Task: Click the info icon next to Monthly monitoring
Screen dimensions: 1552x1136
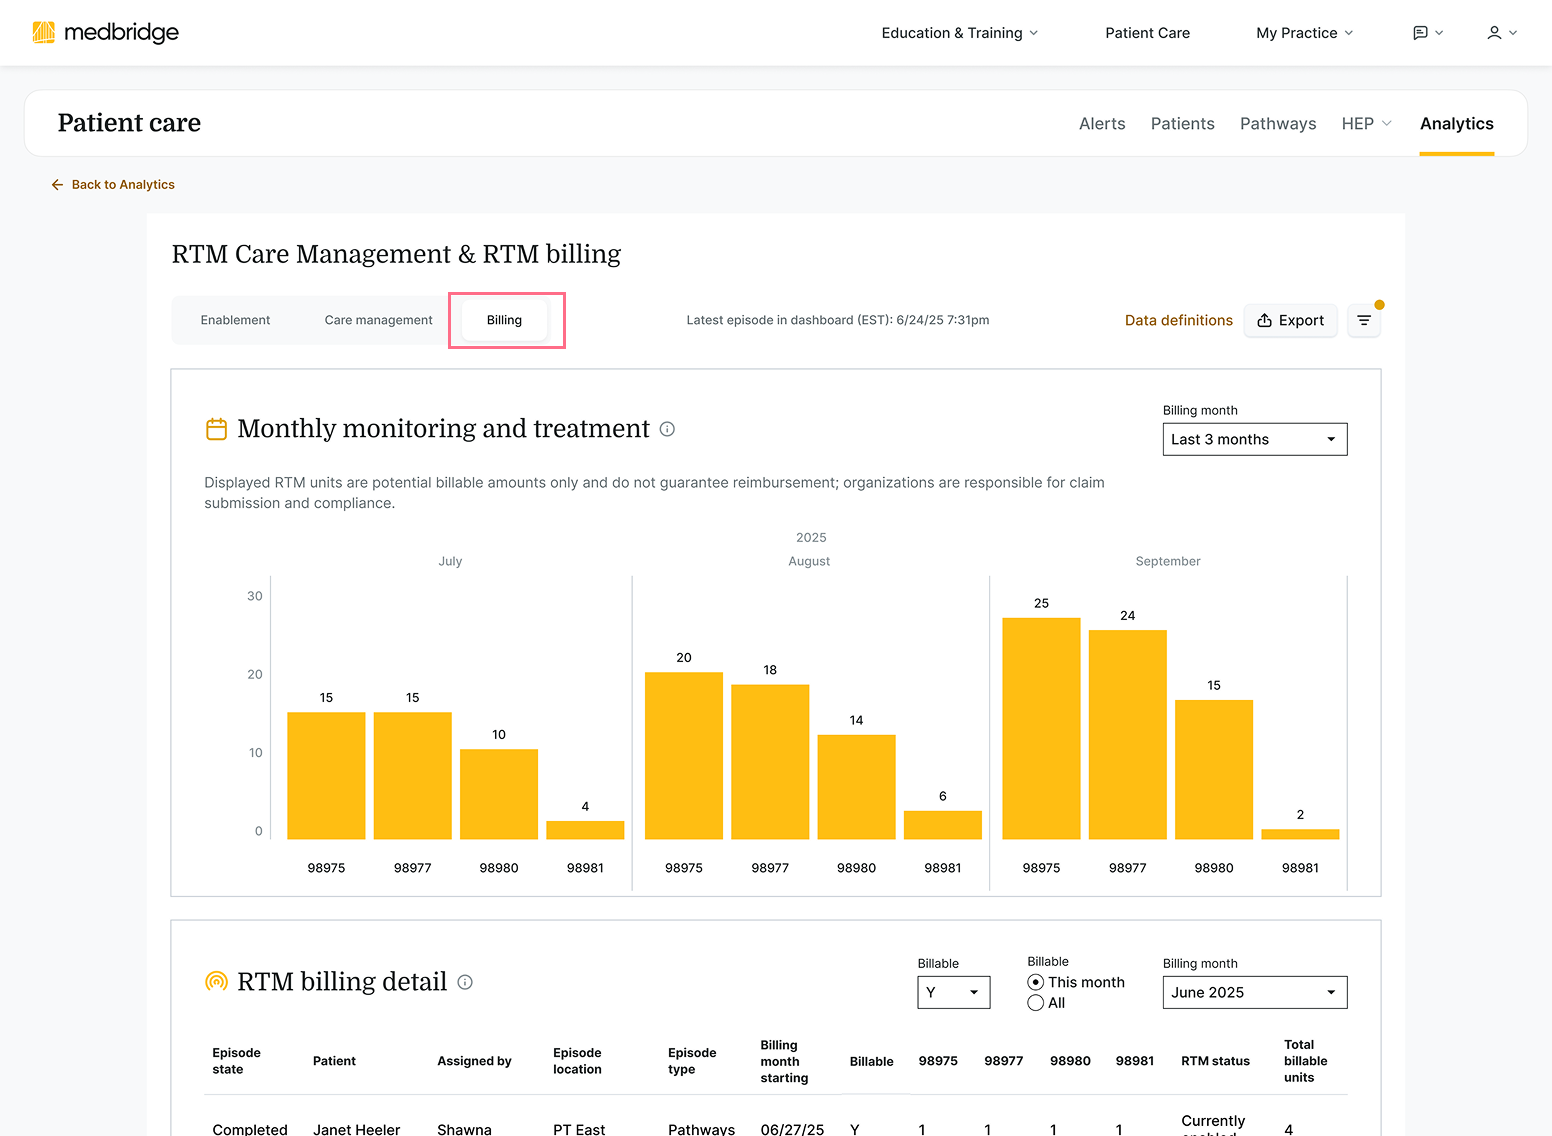Action: [x=667, y=429]
